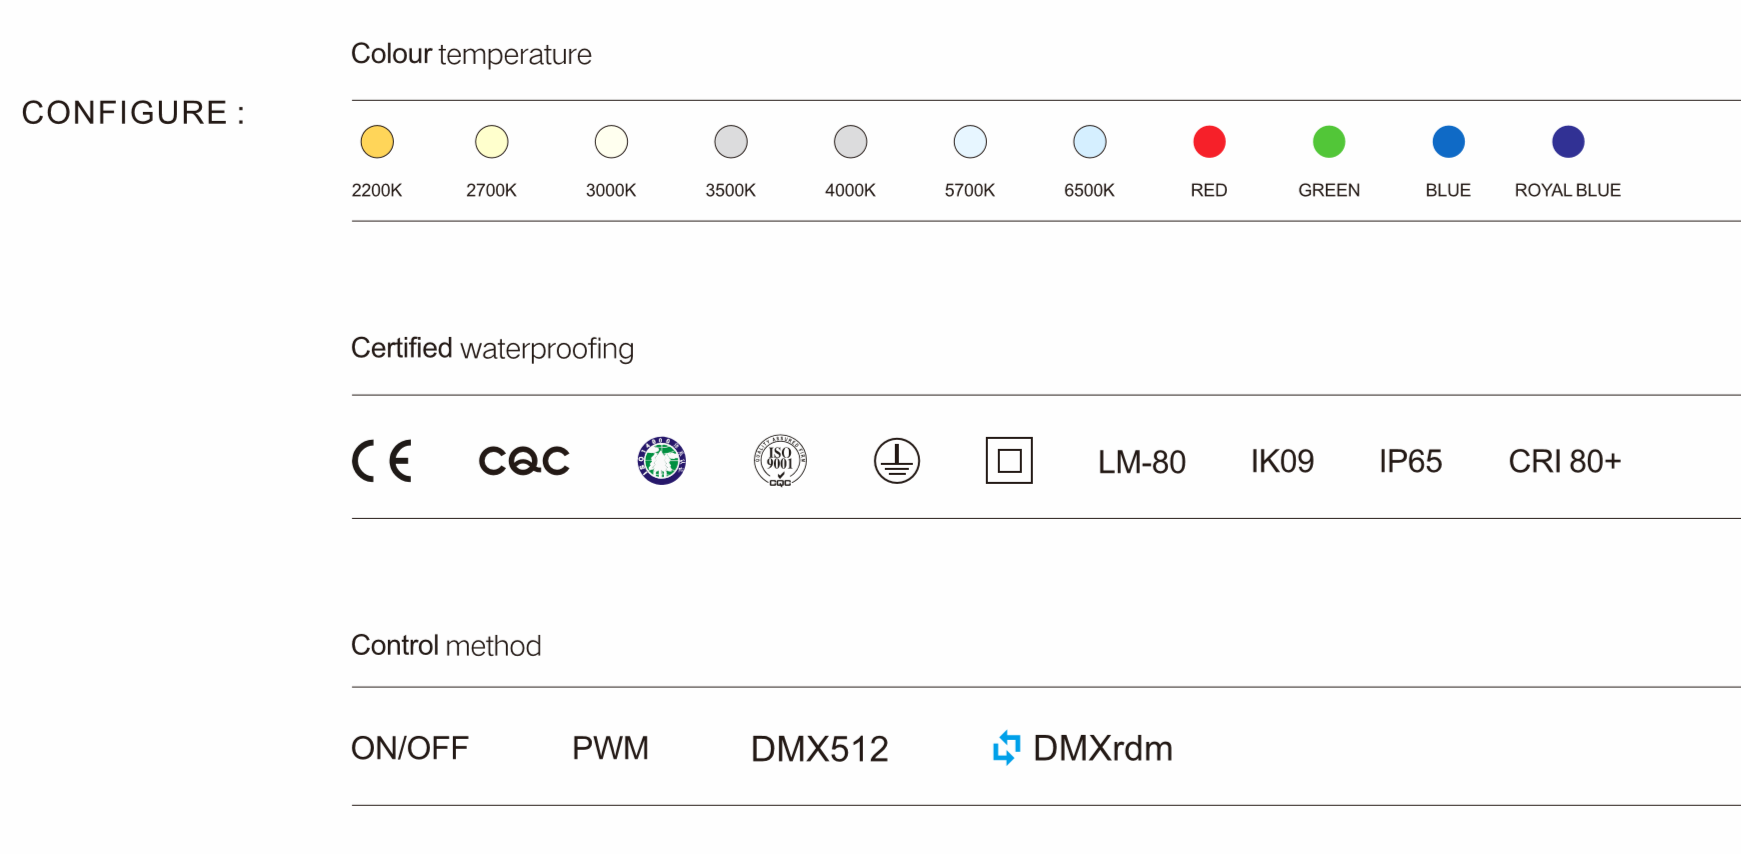This screenshot has width=1741, height=854.
Task: Click the LM-80 certification text
Action: [x=1141, y=462]
